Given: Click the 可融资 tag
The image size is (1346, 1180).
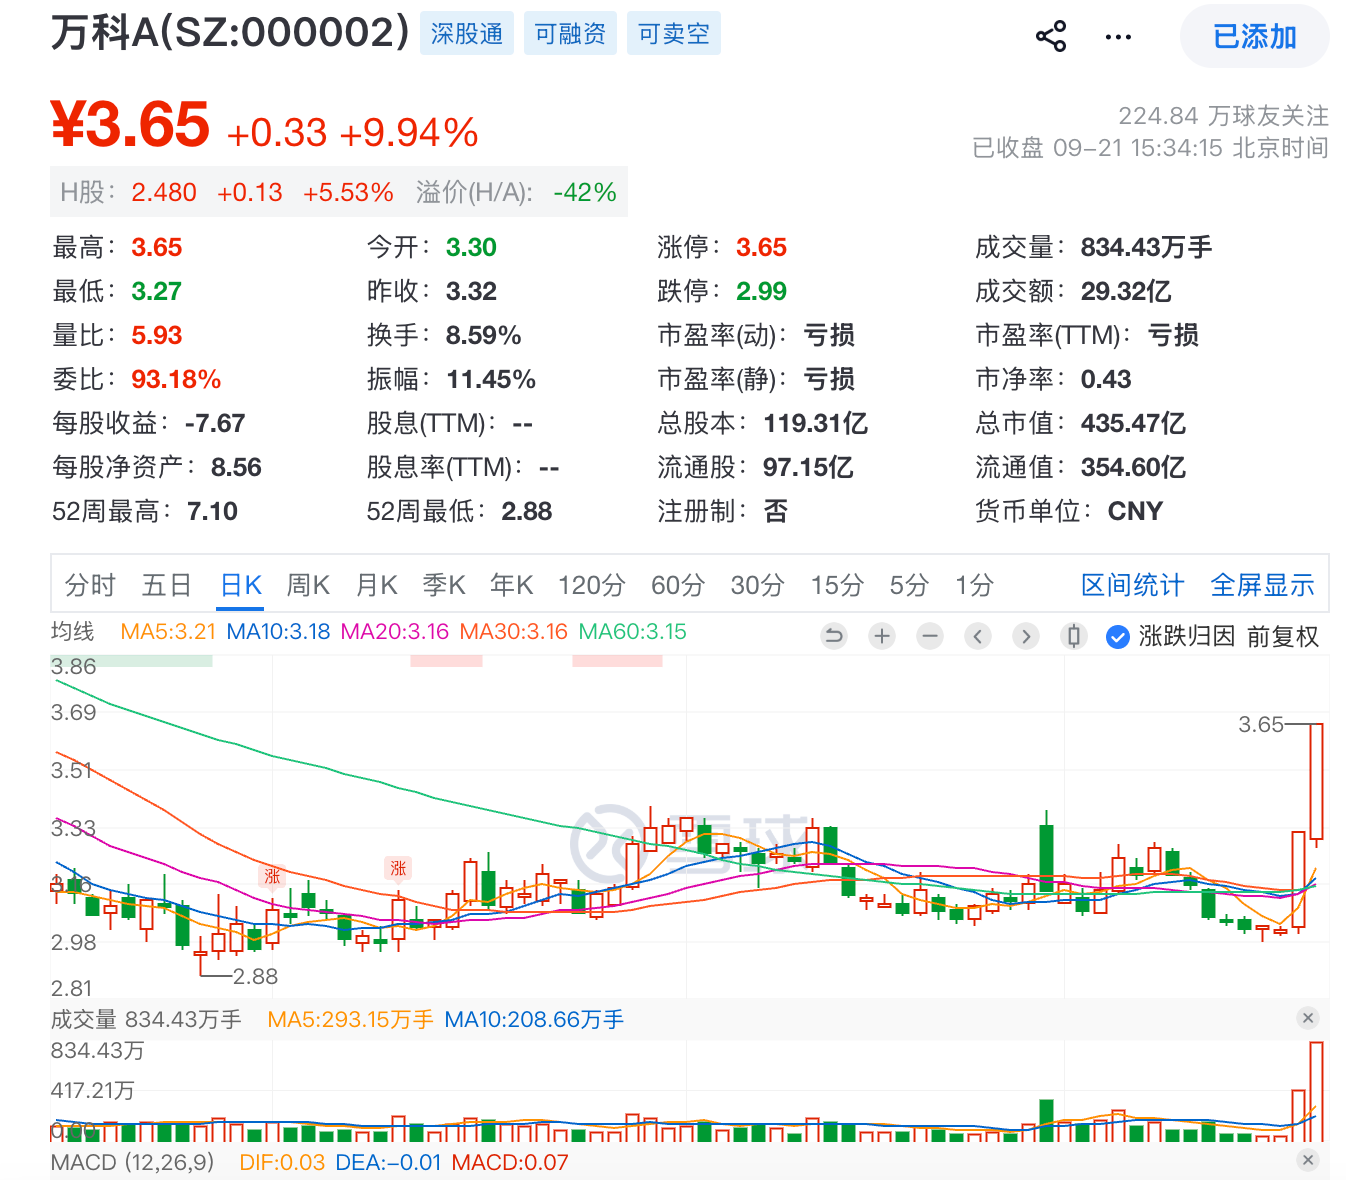Looking at the screenshot, I should pos(570,34).
